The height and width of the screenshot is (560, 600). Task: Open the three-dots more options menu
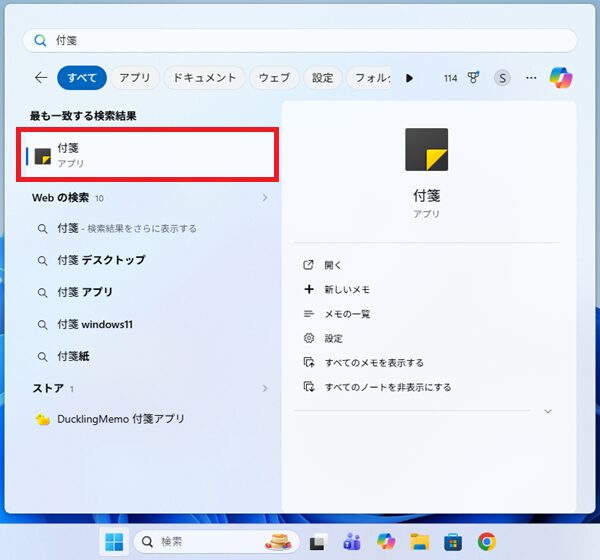(x=531, y=78)
